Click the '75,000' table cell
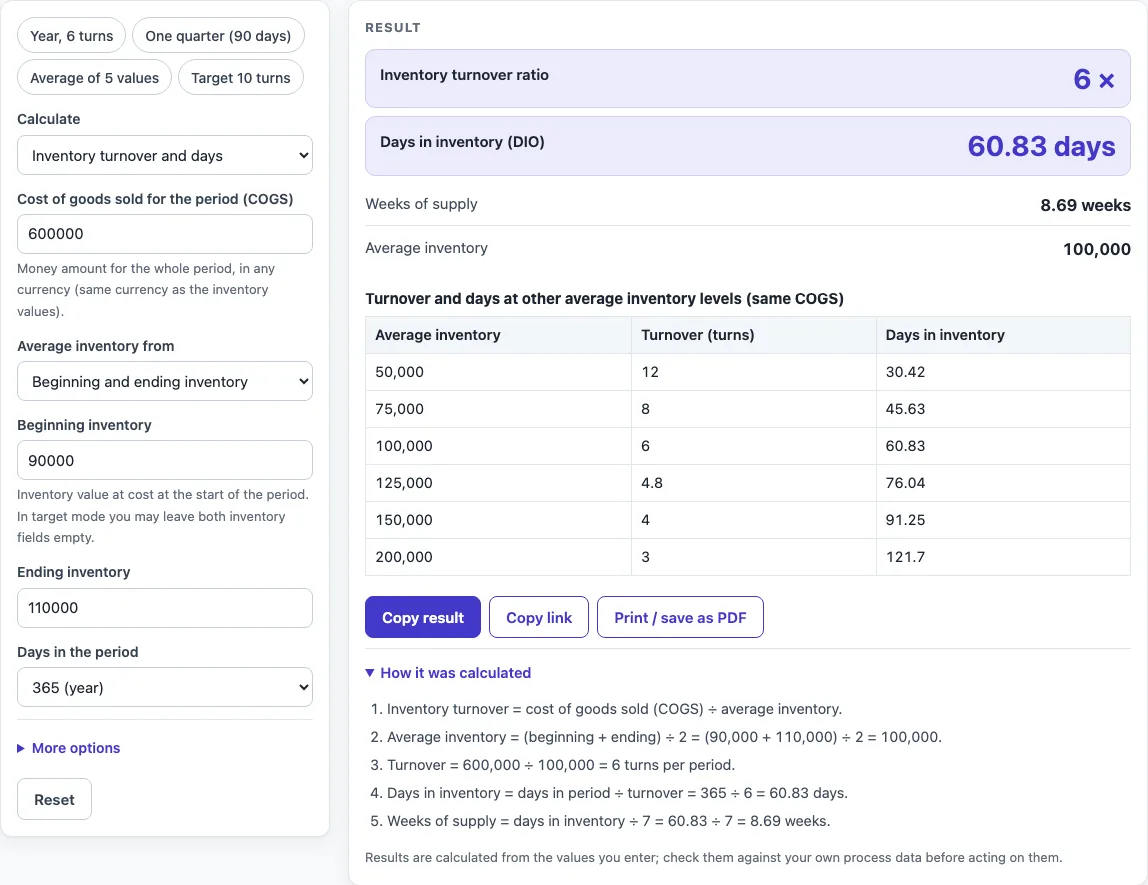Screen dimensions: 1148x885 click(499, 408)
